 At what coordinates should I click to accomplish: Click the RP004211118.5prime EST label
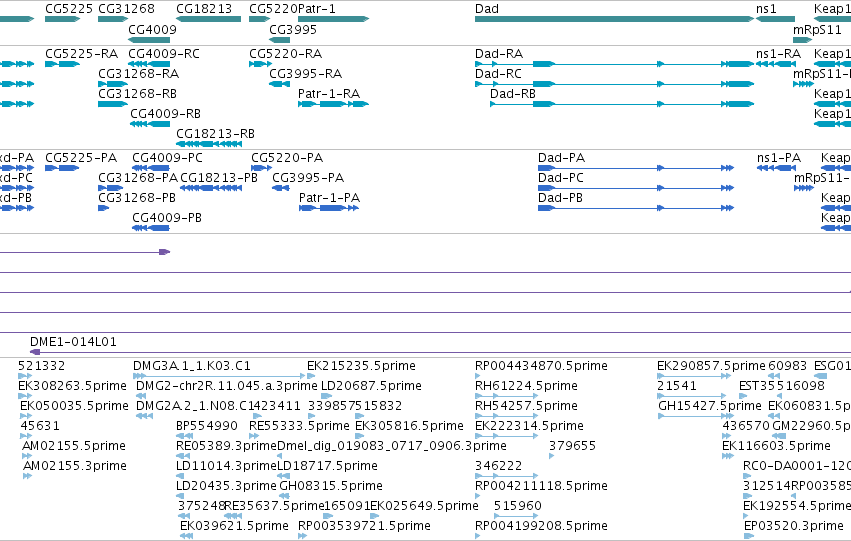[541, 486]
